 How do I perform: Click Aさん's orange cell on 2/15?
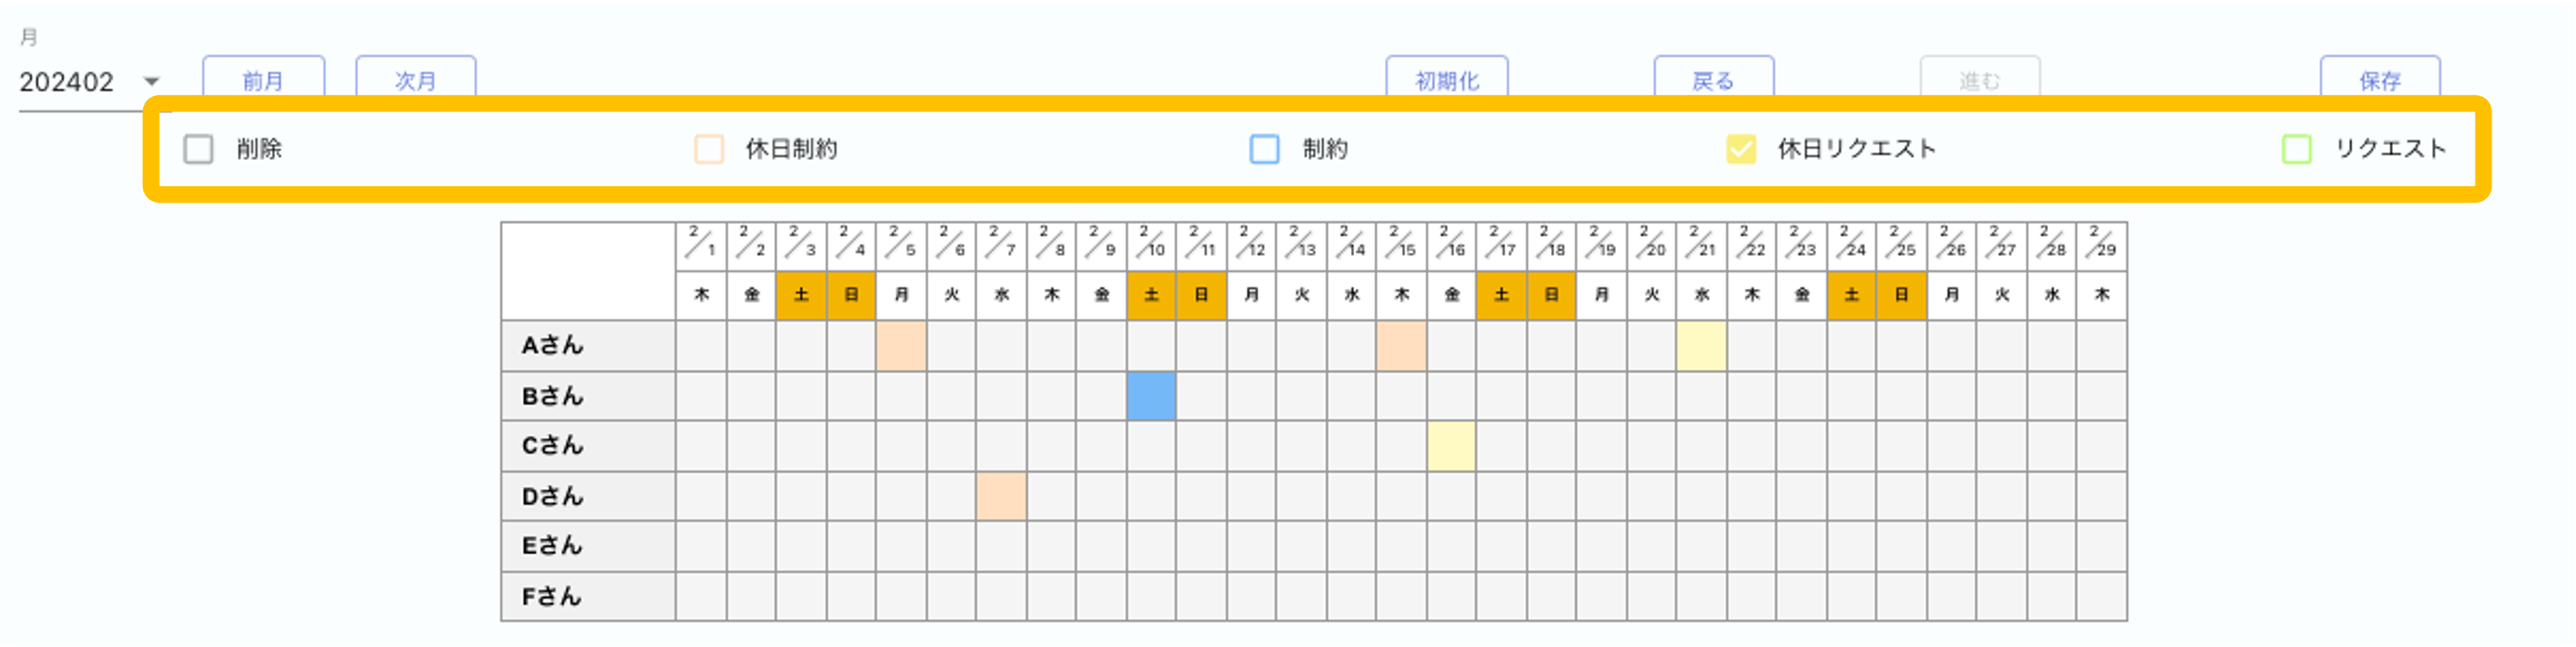(x=1401, y=346)
